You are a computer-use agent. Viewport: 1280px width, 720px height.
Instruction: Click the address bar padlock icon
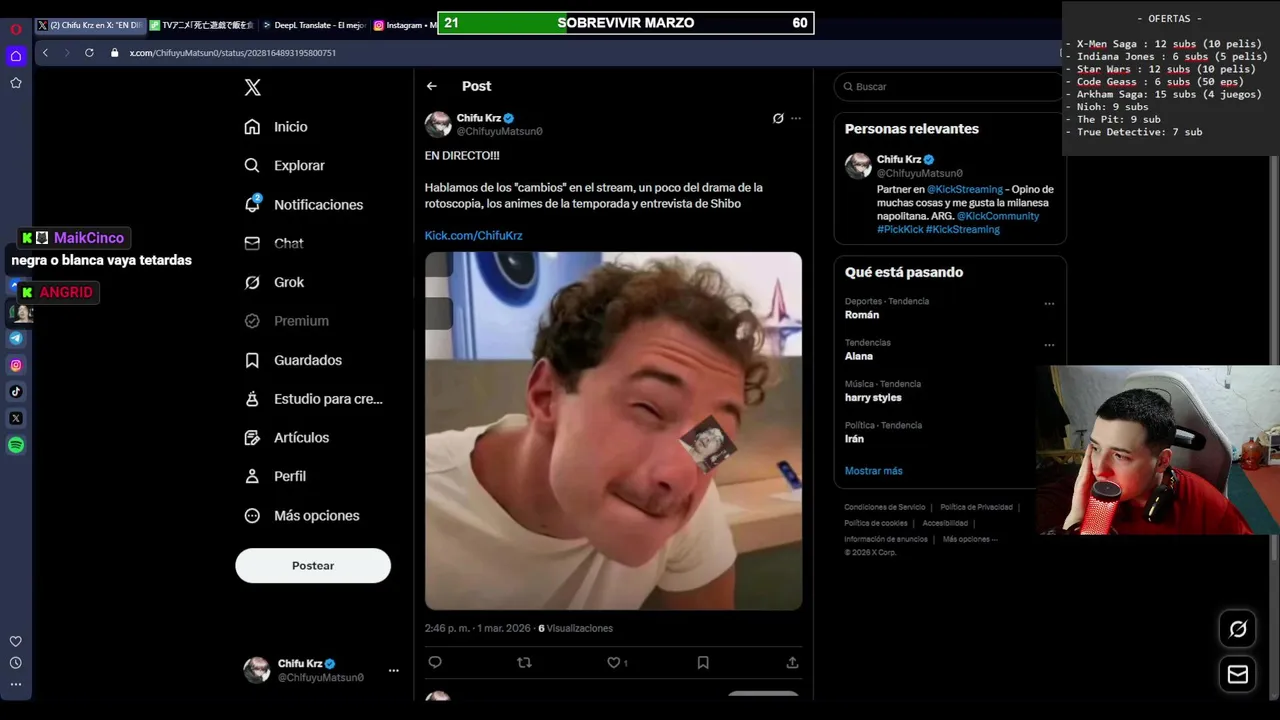[x=114, y=53]
